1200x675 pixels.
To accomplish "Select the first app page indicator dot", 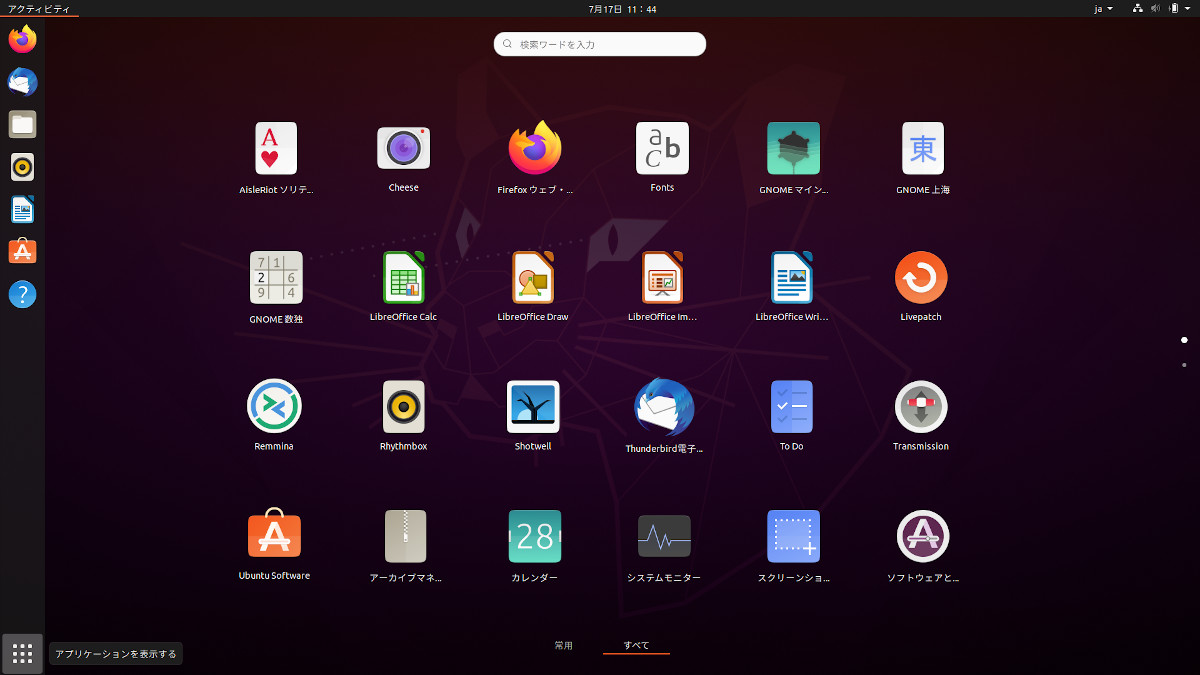I will click(1184, 340).
